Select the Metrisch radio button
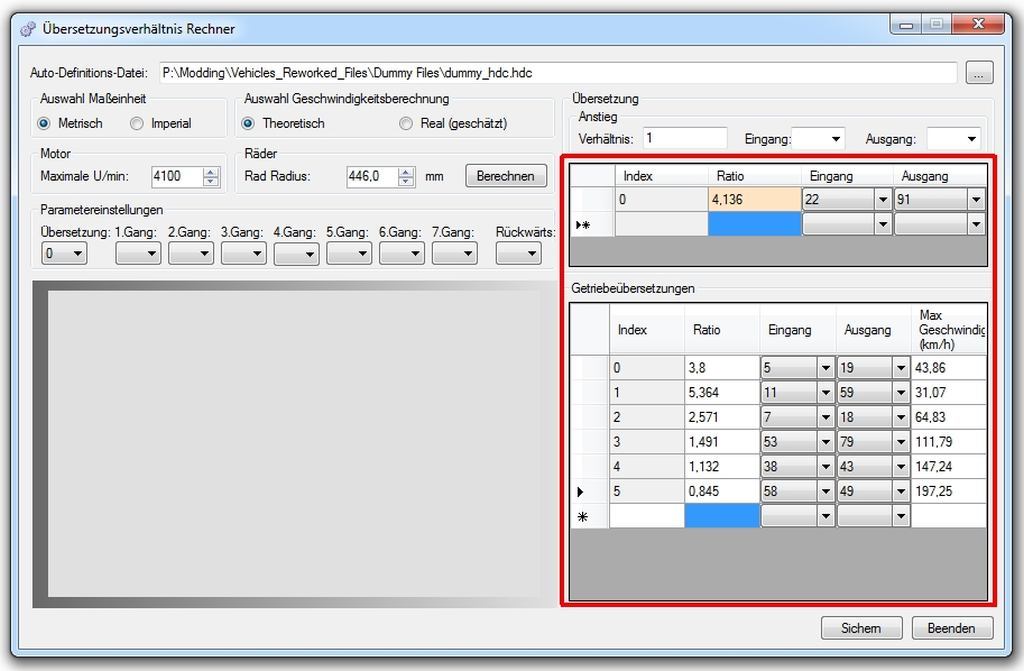The image size is (1024, 671). point(44,123)
